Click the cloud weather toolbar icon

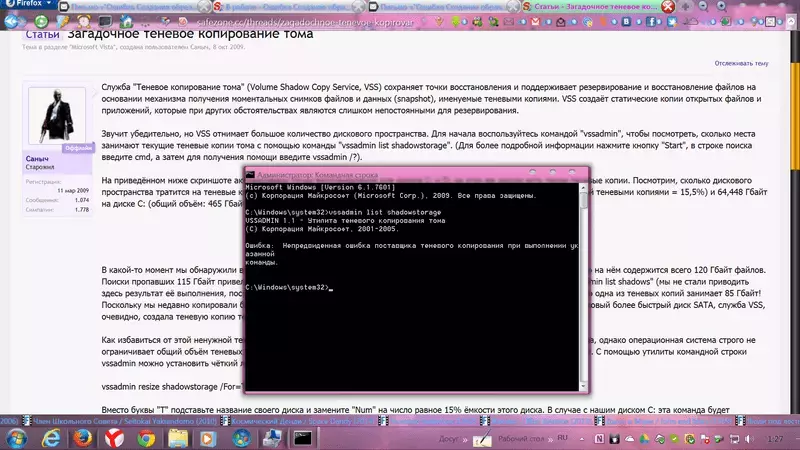click(x=690, y=22)
